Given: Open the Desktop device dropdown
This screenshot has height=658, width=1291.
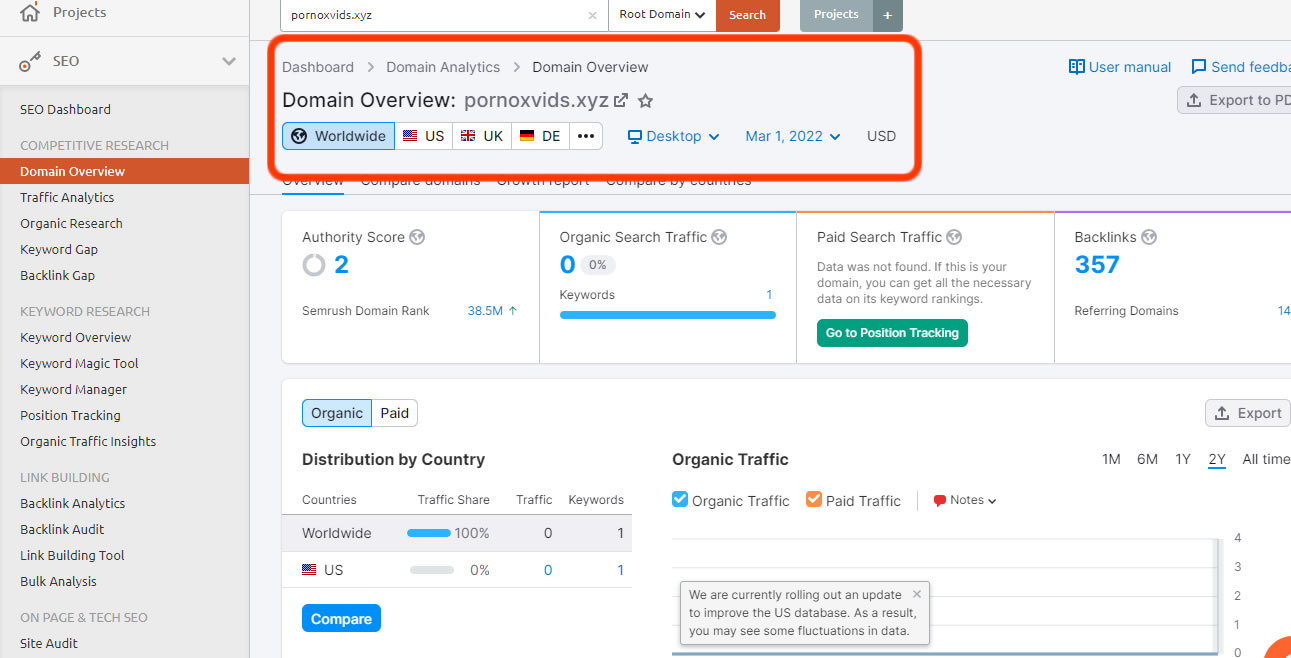Looking at the screenshot, I should click(673, 136).
